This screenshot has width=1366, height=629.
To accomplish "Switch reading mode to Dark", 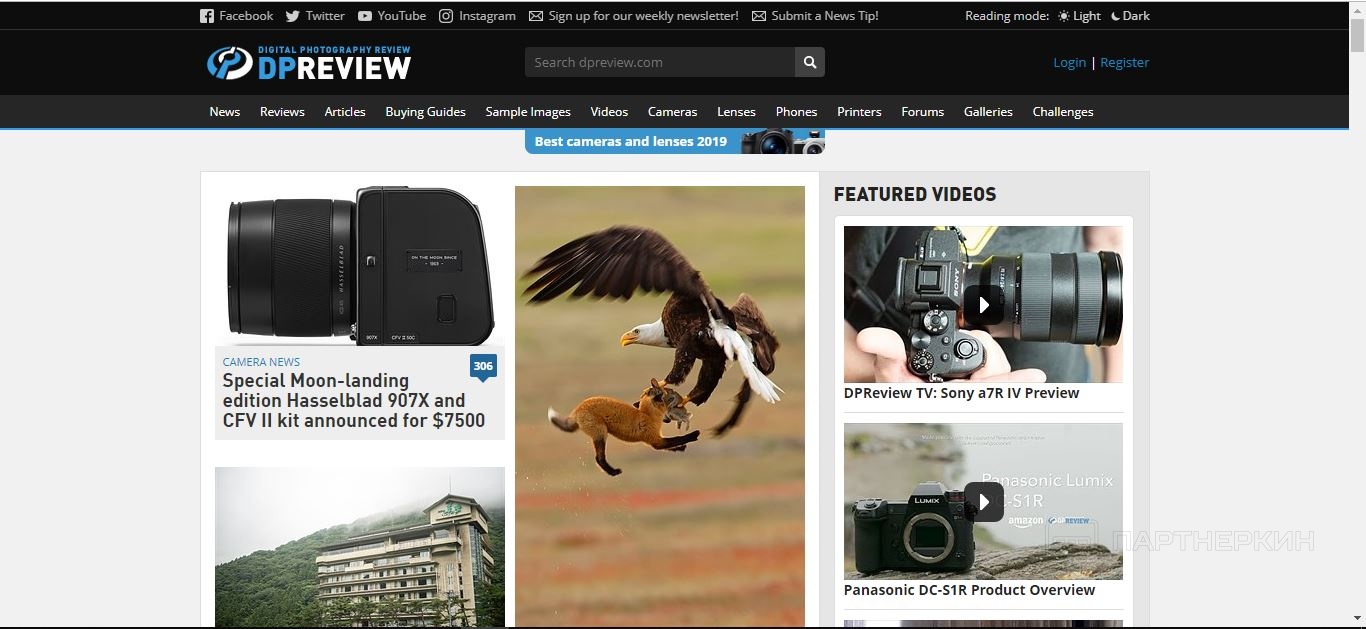I will 1130,16.
